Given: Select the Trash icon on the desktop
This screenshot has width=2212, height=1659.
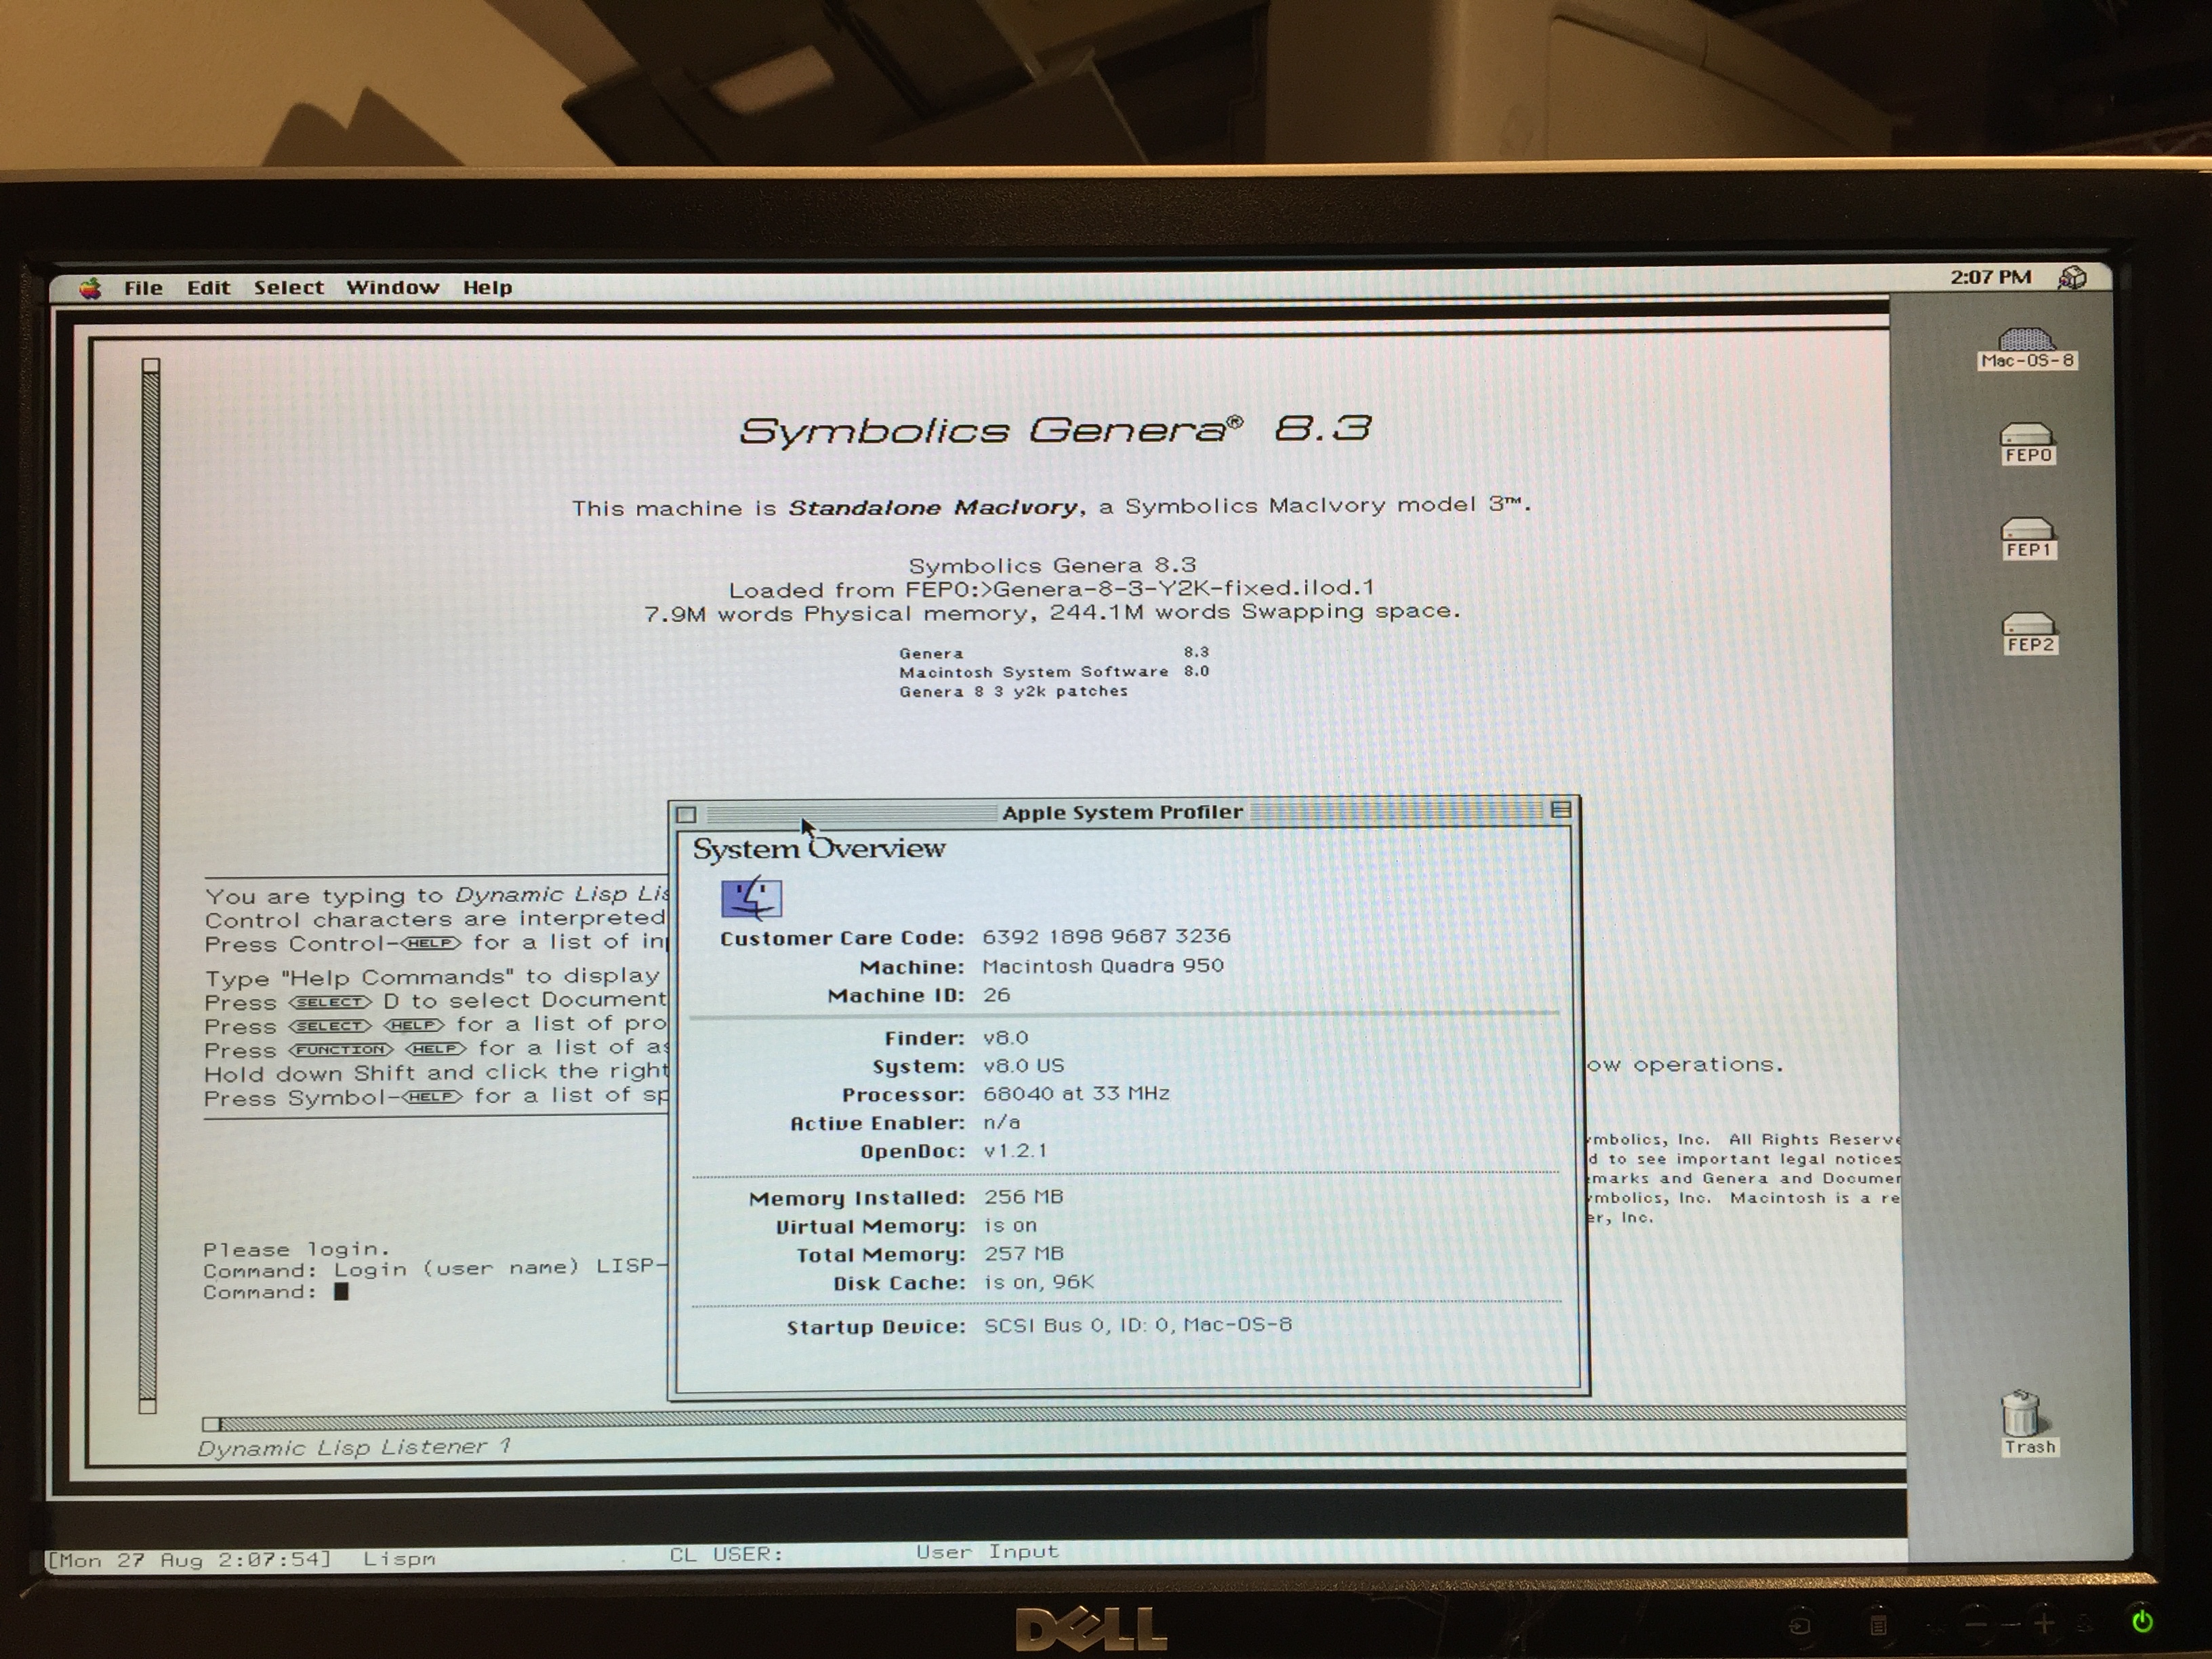Looking at the screenshot, I should [2027, 1422].
